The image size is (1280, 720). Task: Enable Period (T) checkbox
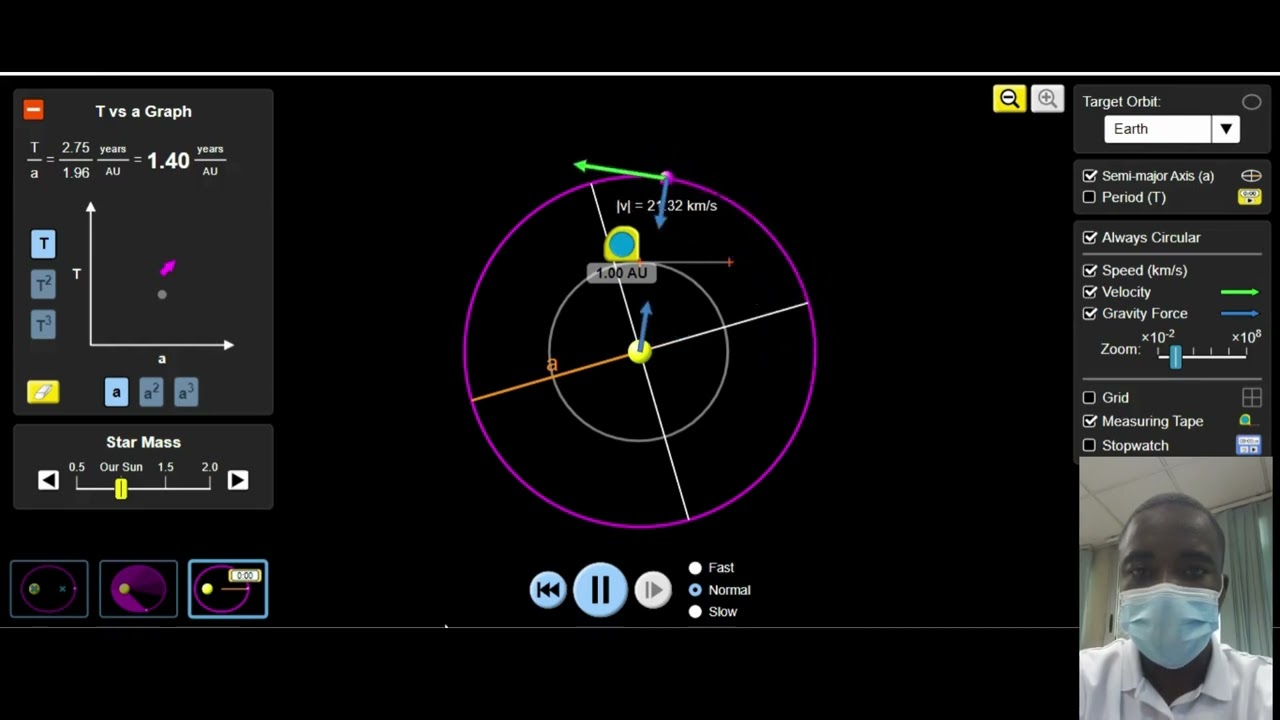point(1090,197)
